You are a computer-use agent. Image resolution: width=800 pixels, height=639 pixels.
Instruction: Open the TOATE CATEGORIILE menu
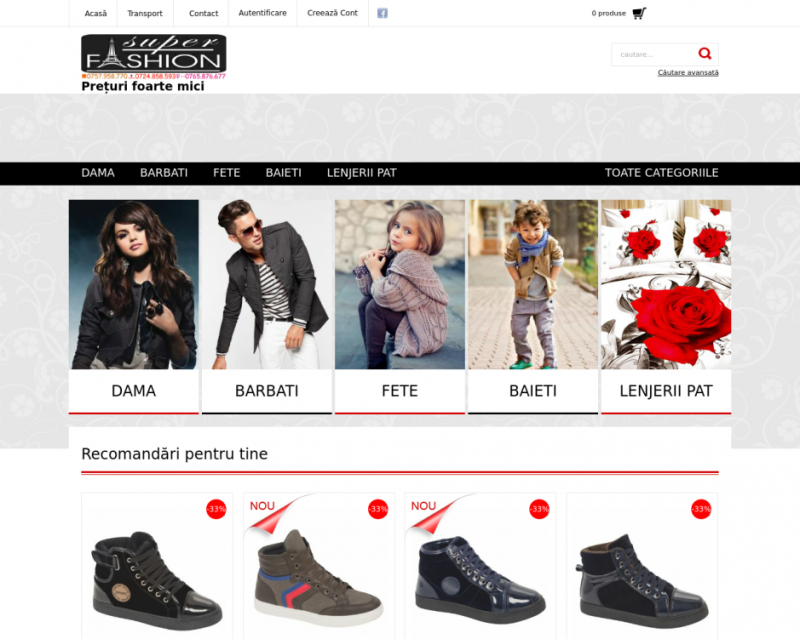(x=661, y=173)
